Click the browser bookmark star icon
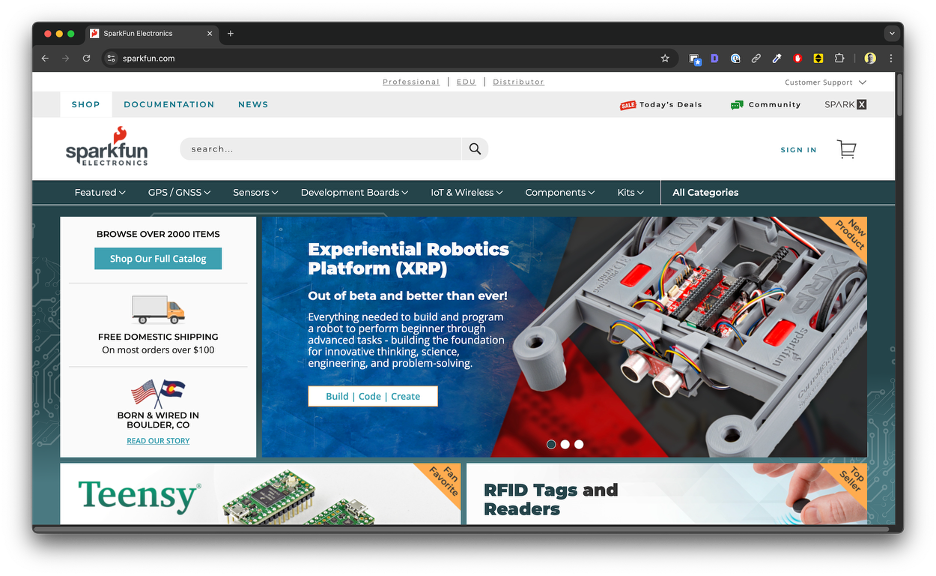 point(664,58)
